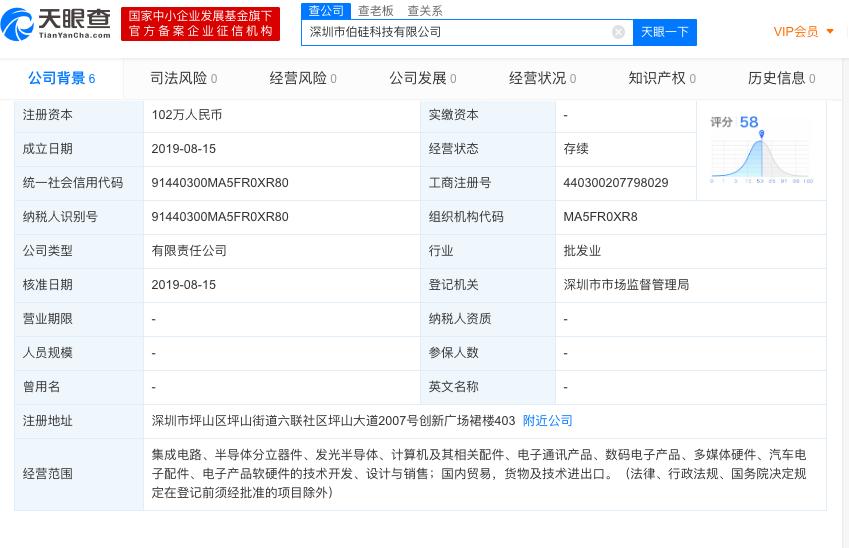Click the 参保人数 label cell
Image resolution: width=849 pixels, height=548 pixels.
488,353
